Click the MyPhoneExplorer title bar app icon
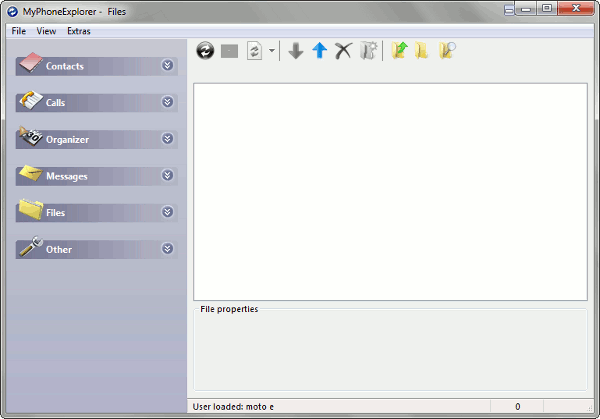The image size is (600, 419). tap(12, 11)
